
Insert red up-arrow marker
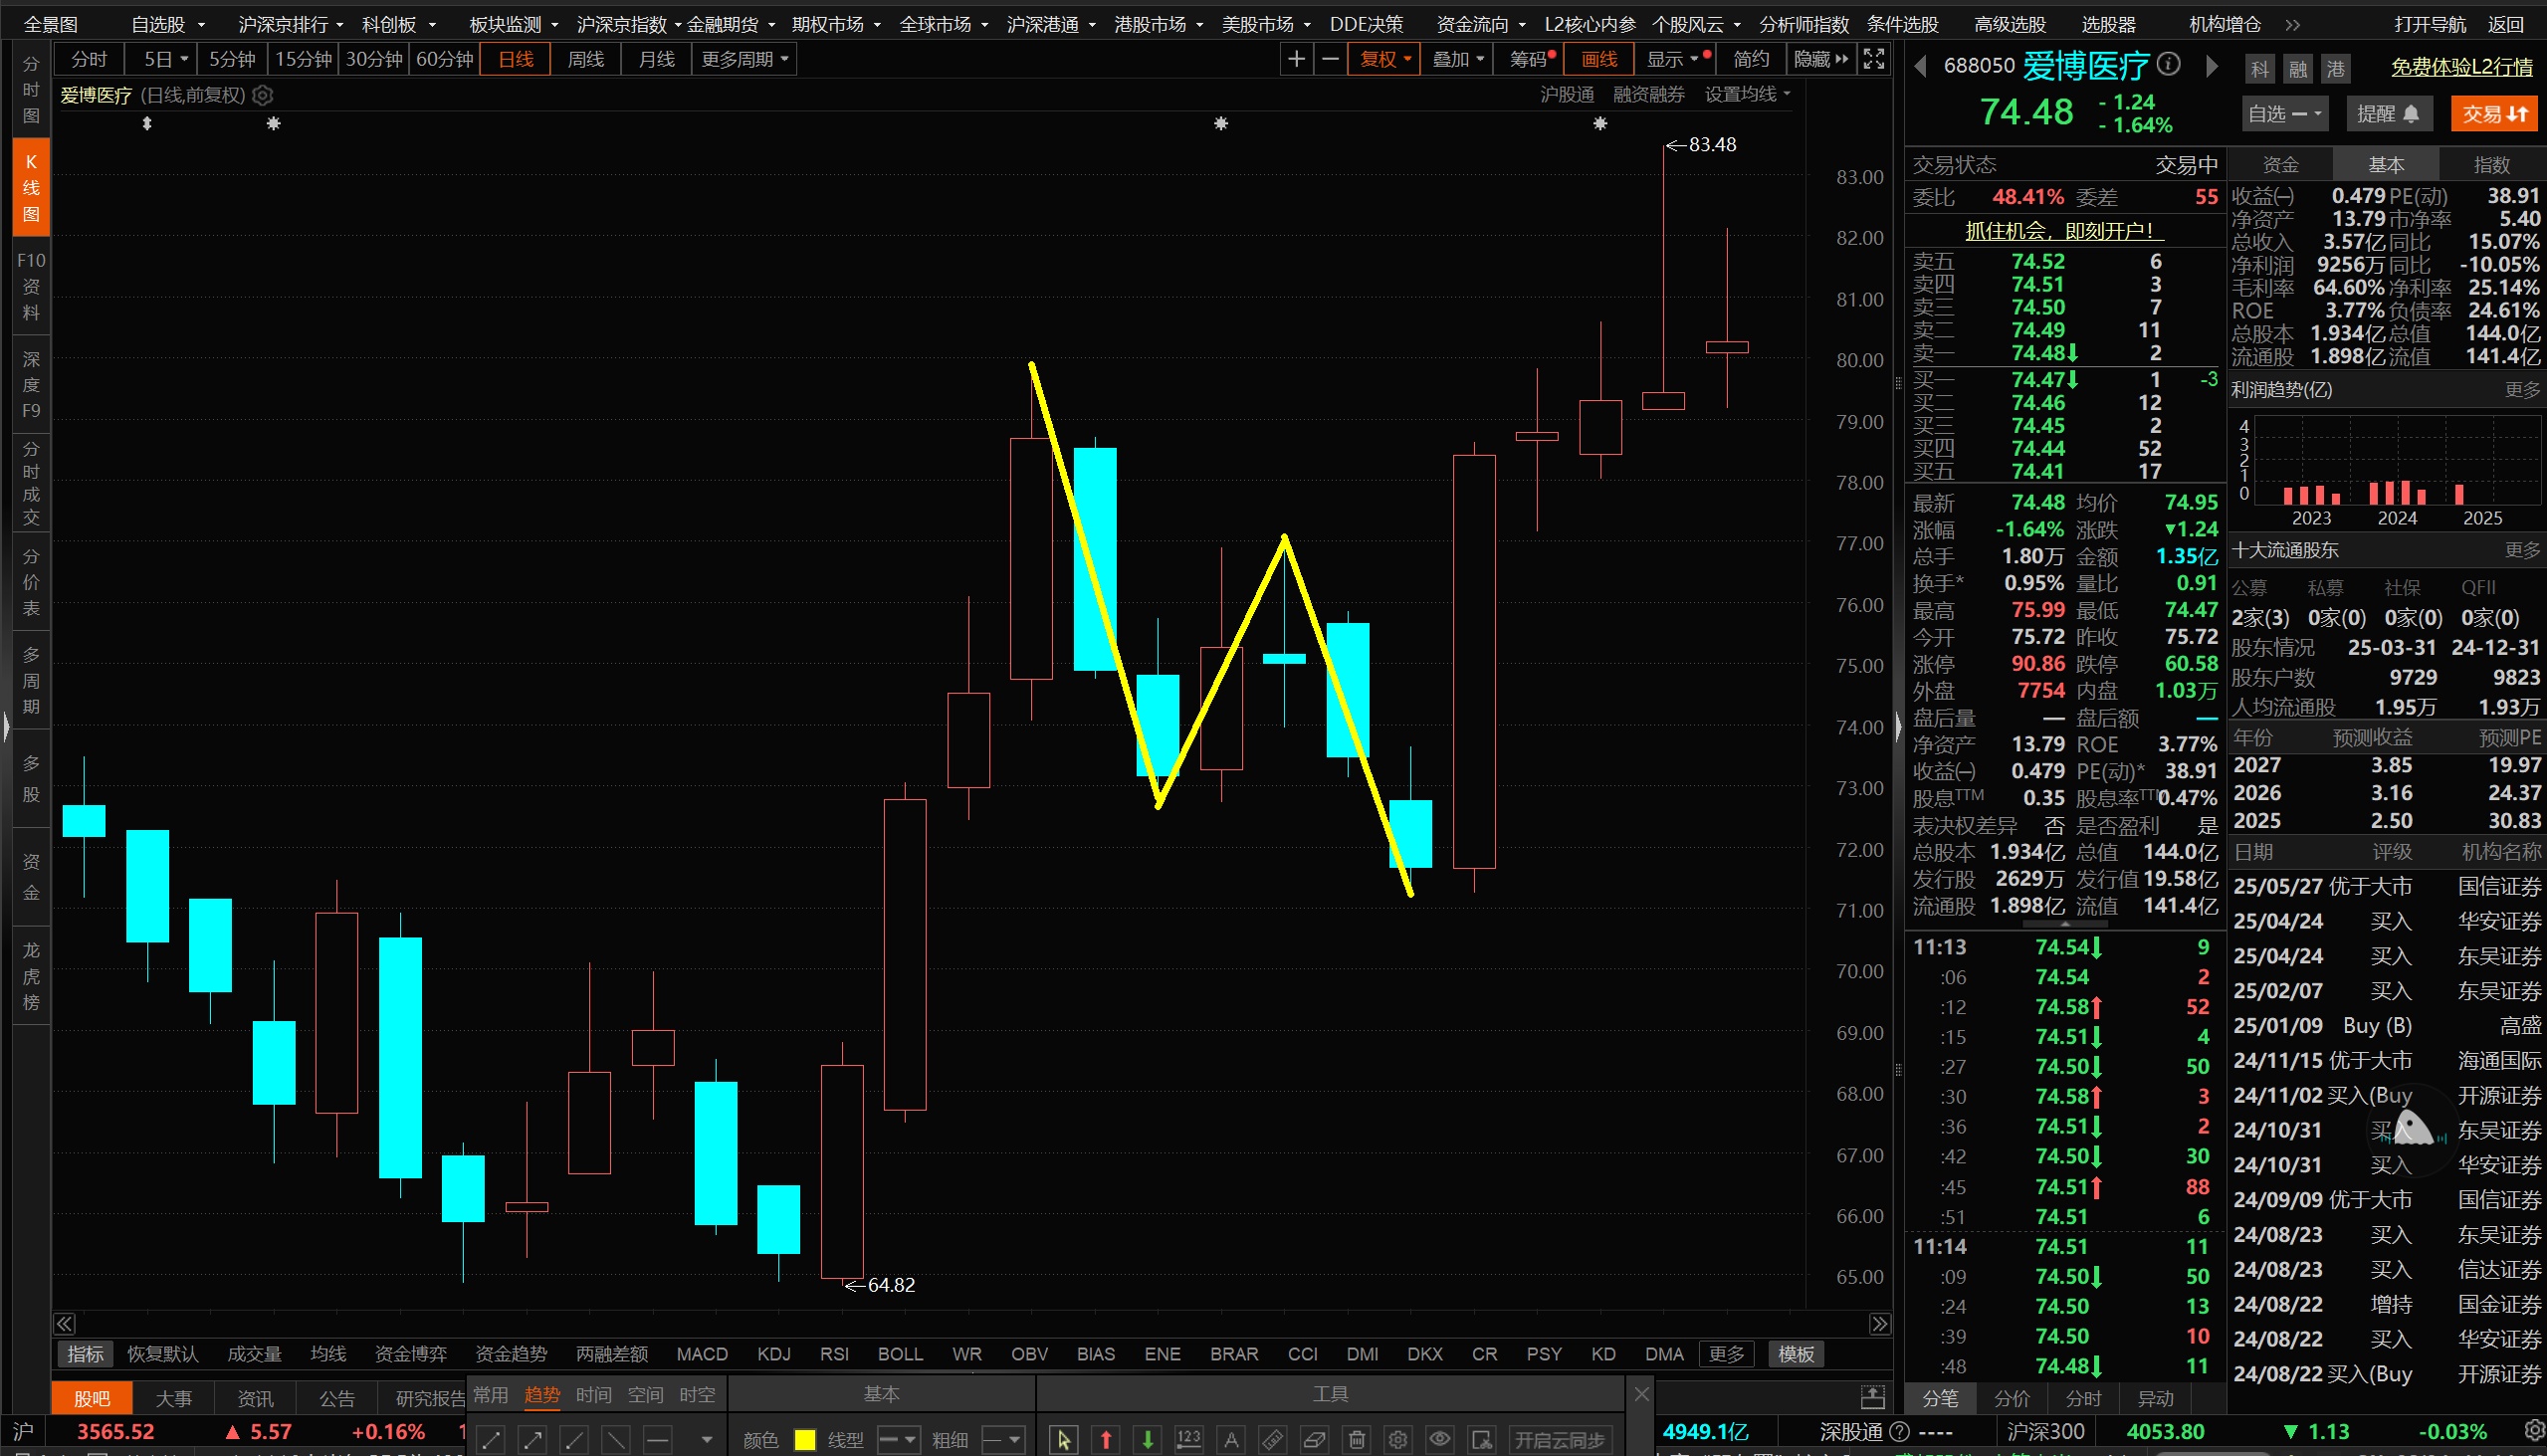(x=1106, y=1440)
